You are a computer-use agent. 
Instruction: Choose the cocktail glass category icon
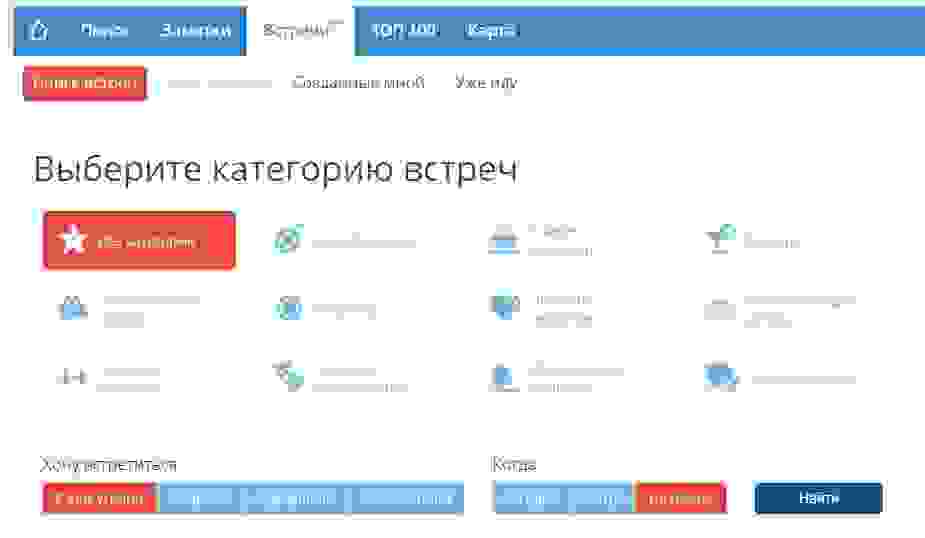point(720,238)
